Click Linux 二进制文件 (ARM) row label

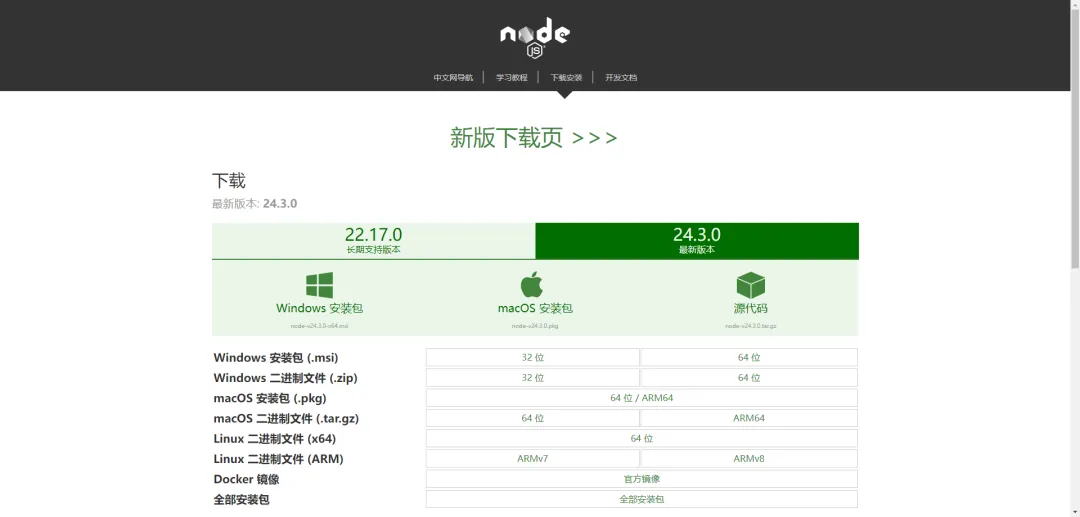(x=278, y=458)
